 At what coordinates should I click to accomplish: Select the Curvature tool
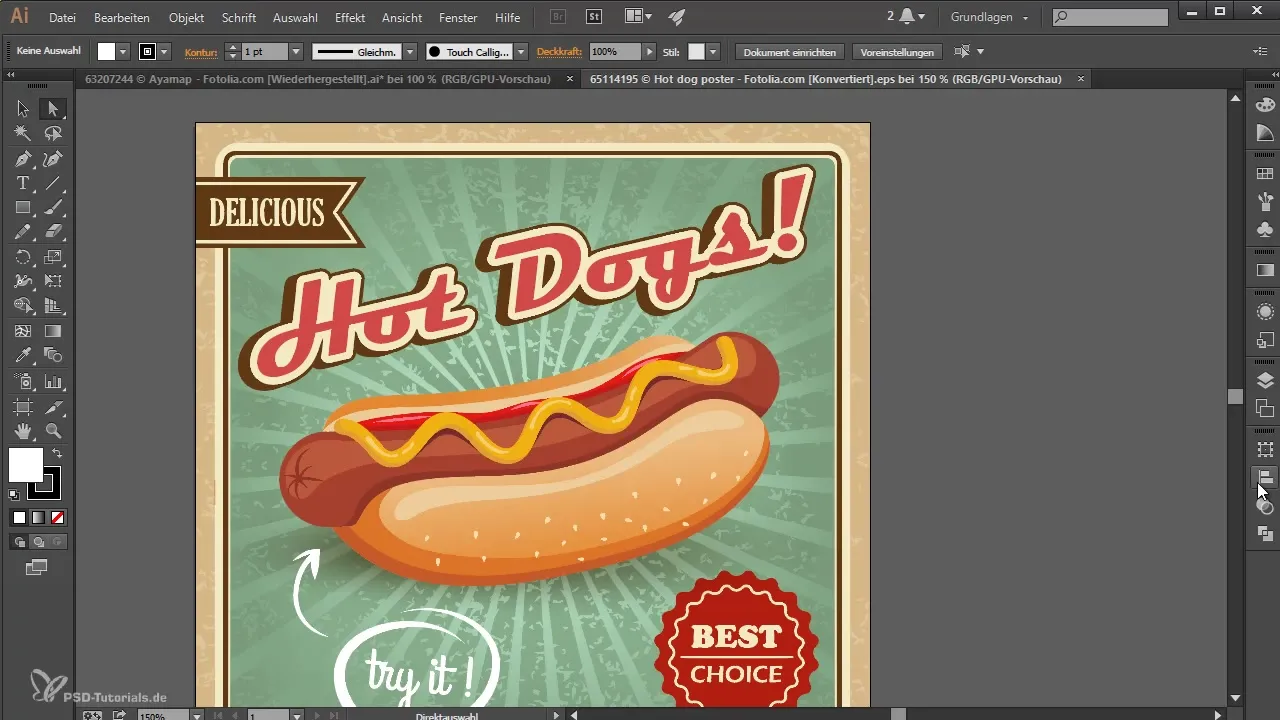click(53, 158)
